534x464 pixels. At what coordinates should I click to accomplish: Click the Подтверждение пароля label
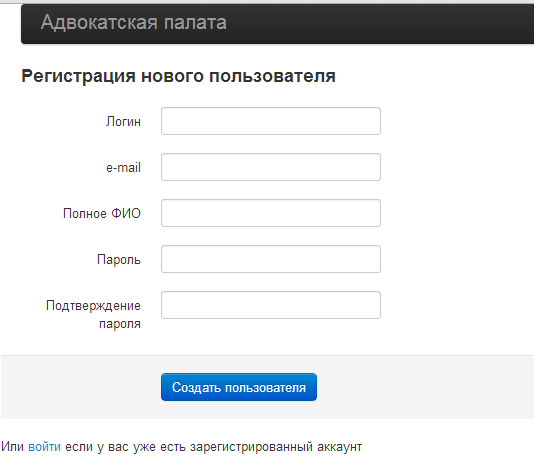[x=93, y=314]
